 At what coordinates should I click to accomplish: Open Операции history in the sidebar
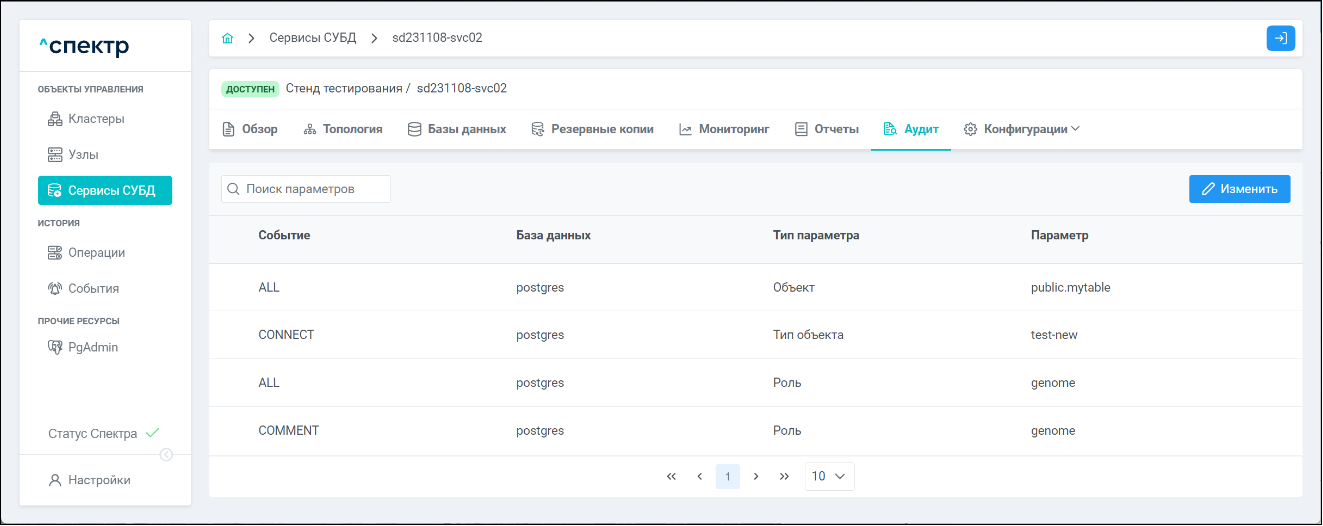[96, 253]
